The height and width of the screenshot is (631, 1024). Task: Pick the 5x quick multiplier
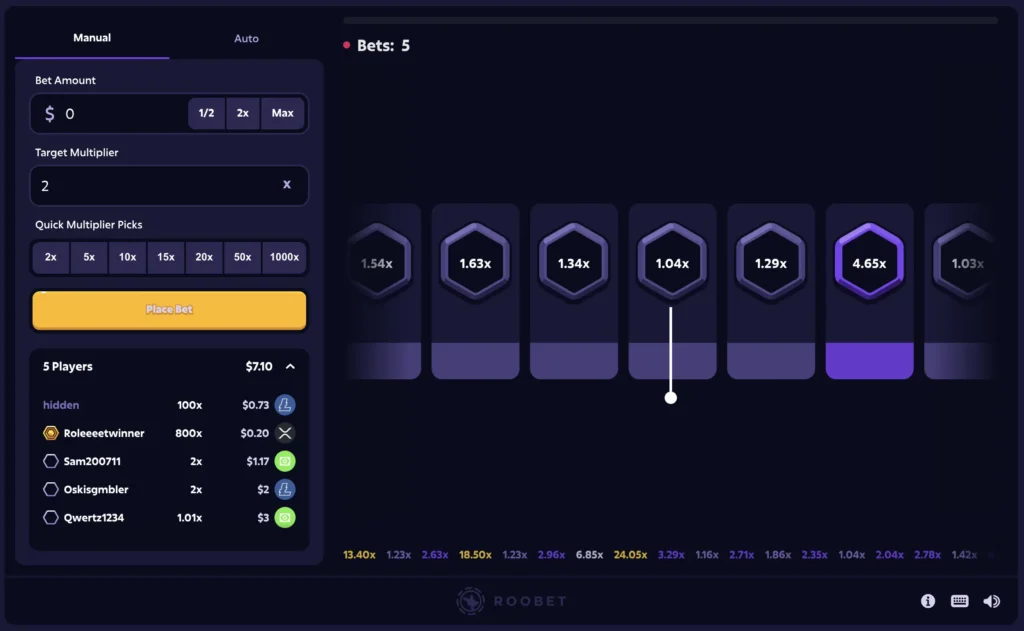[x=89, y=257]
